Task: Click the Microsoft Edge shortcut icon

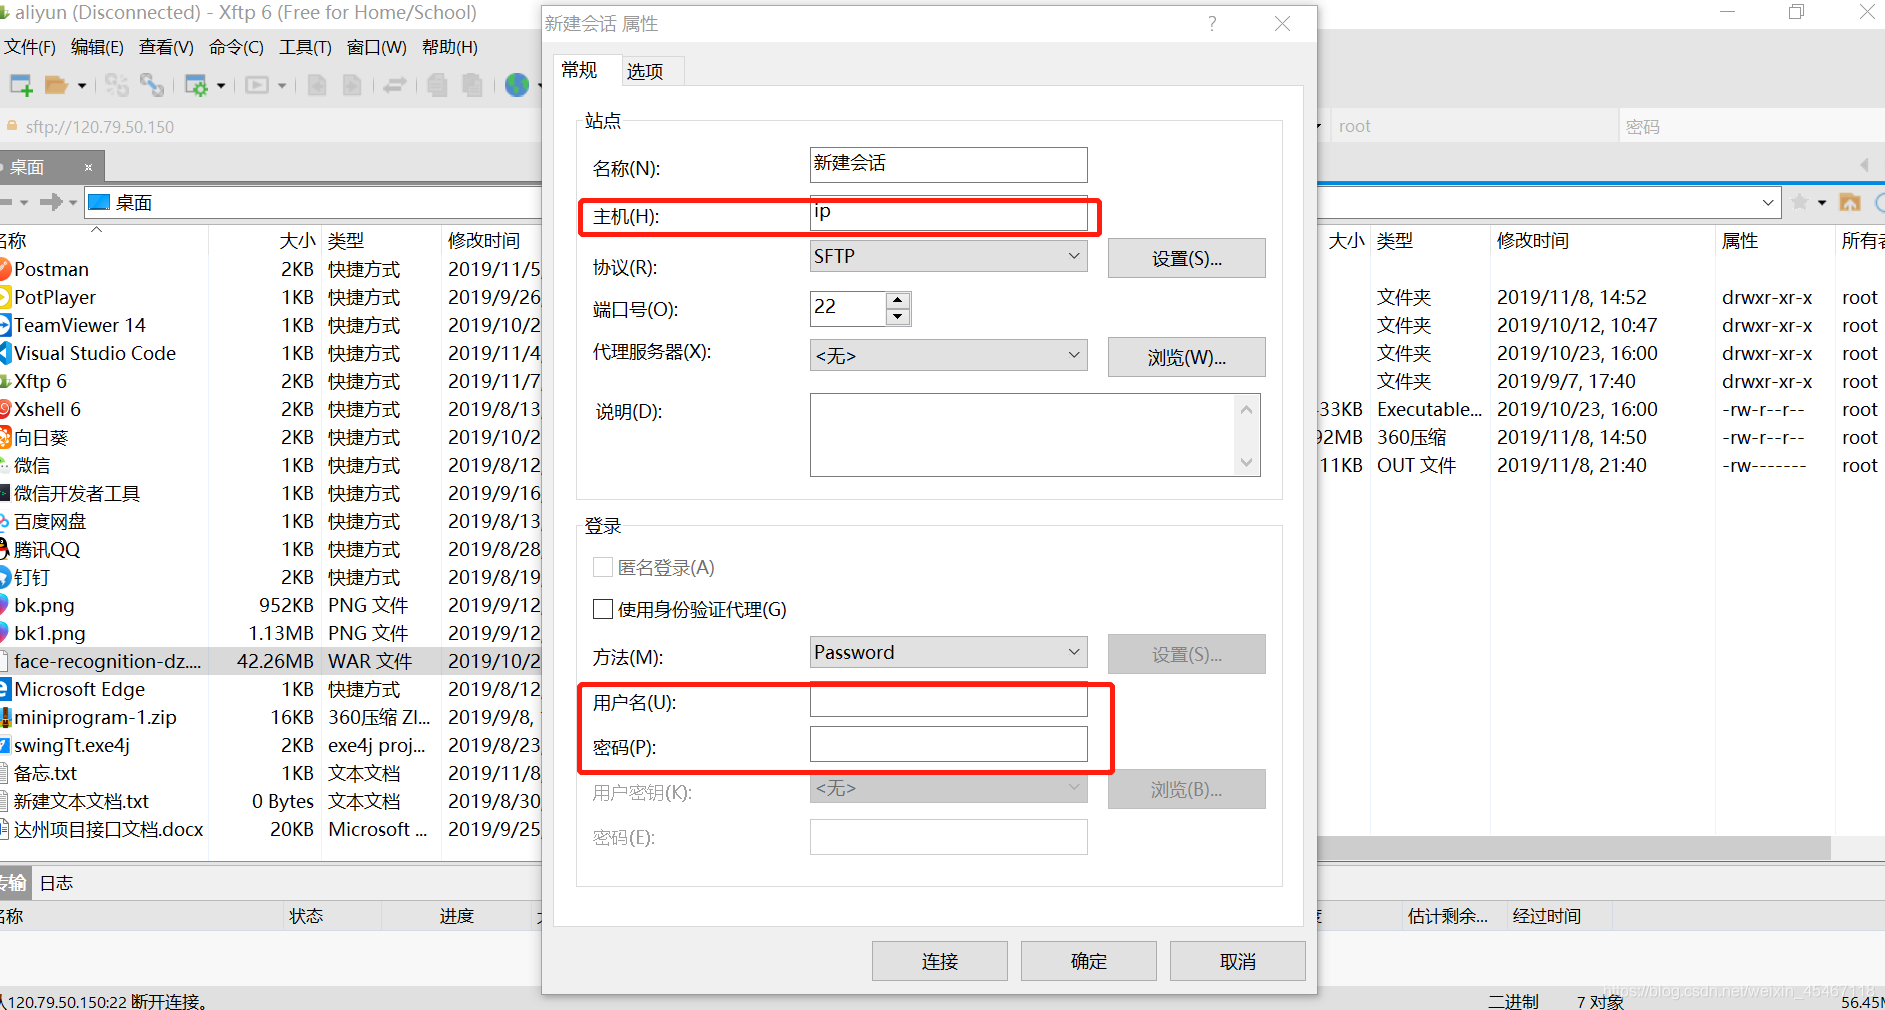Action: coord(5,689)
